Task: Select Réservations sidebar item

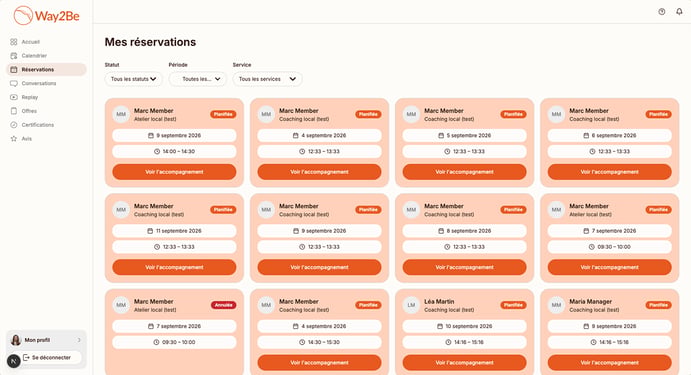Action: click(46, 70)
